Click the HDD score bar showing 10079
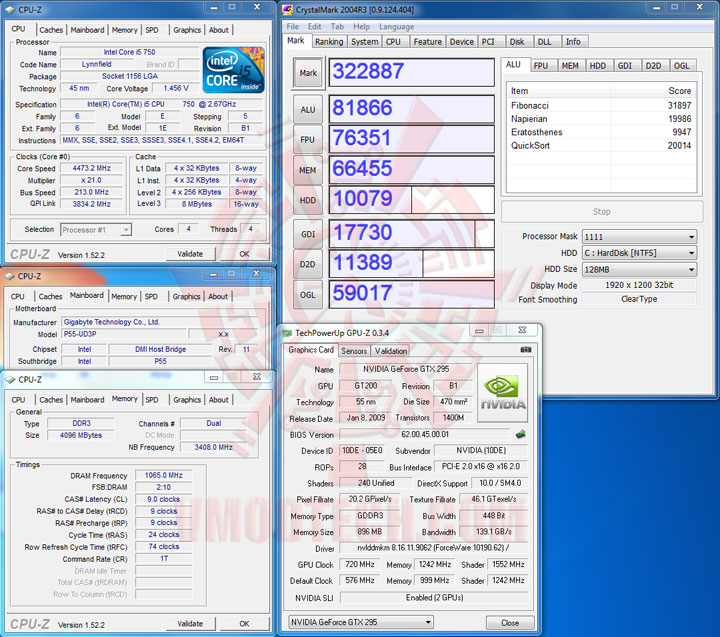 [x=412, y=200]
